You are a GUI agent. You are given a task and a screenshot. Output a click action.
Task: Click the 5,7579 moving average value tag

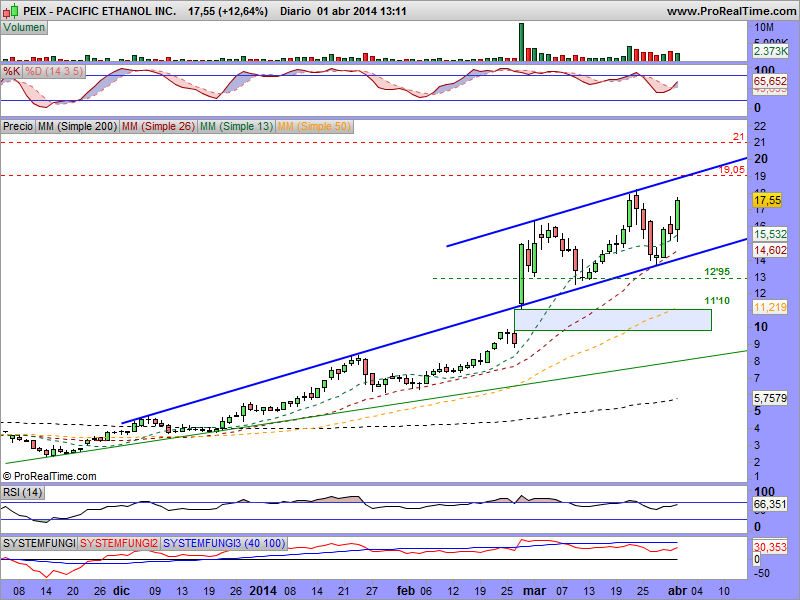click(770, 397)
